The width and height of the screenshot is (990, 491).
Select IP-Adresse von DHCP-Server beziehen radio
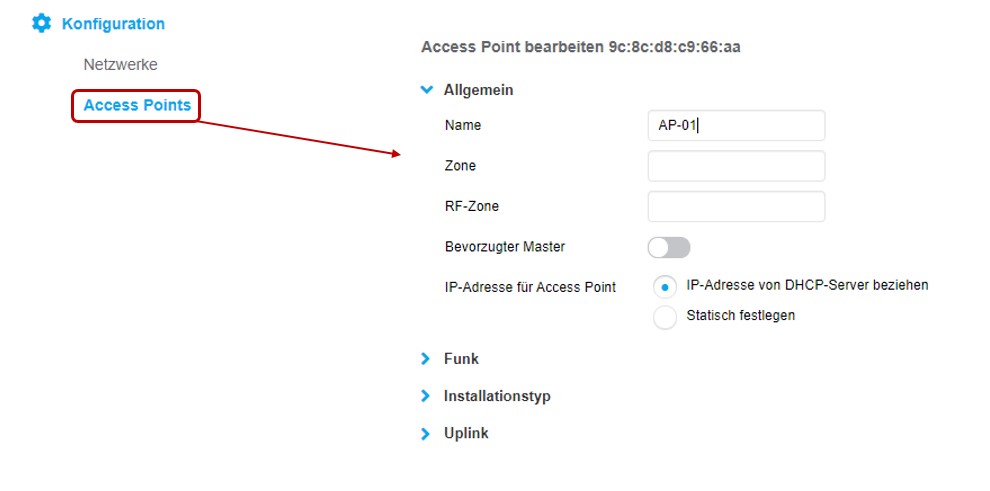point(664,287)
